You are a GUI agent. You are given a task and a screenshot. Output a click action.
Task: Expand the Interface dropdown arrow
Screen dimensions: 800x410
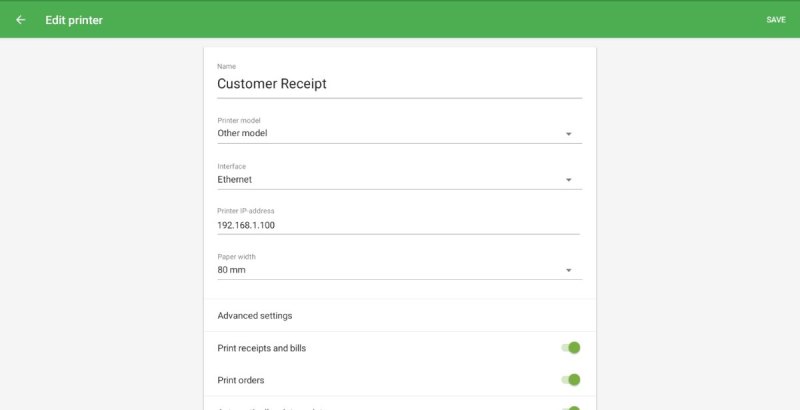(x=568, y=180)
